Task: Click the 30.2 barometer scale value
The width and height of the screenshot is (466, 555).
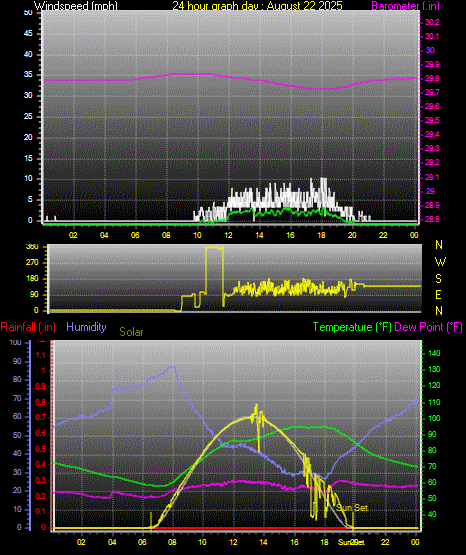Action: pyautogui.click(x=432, y=22)
